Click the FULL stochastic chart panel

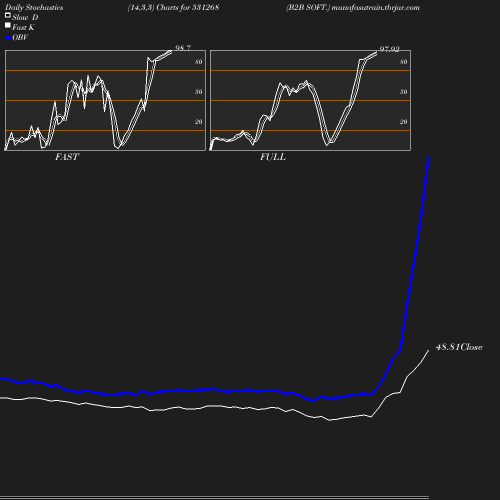coord(310,100)
